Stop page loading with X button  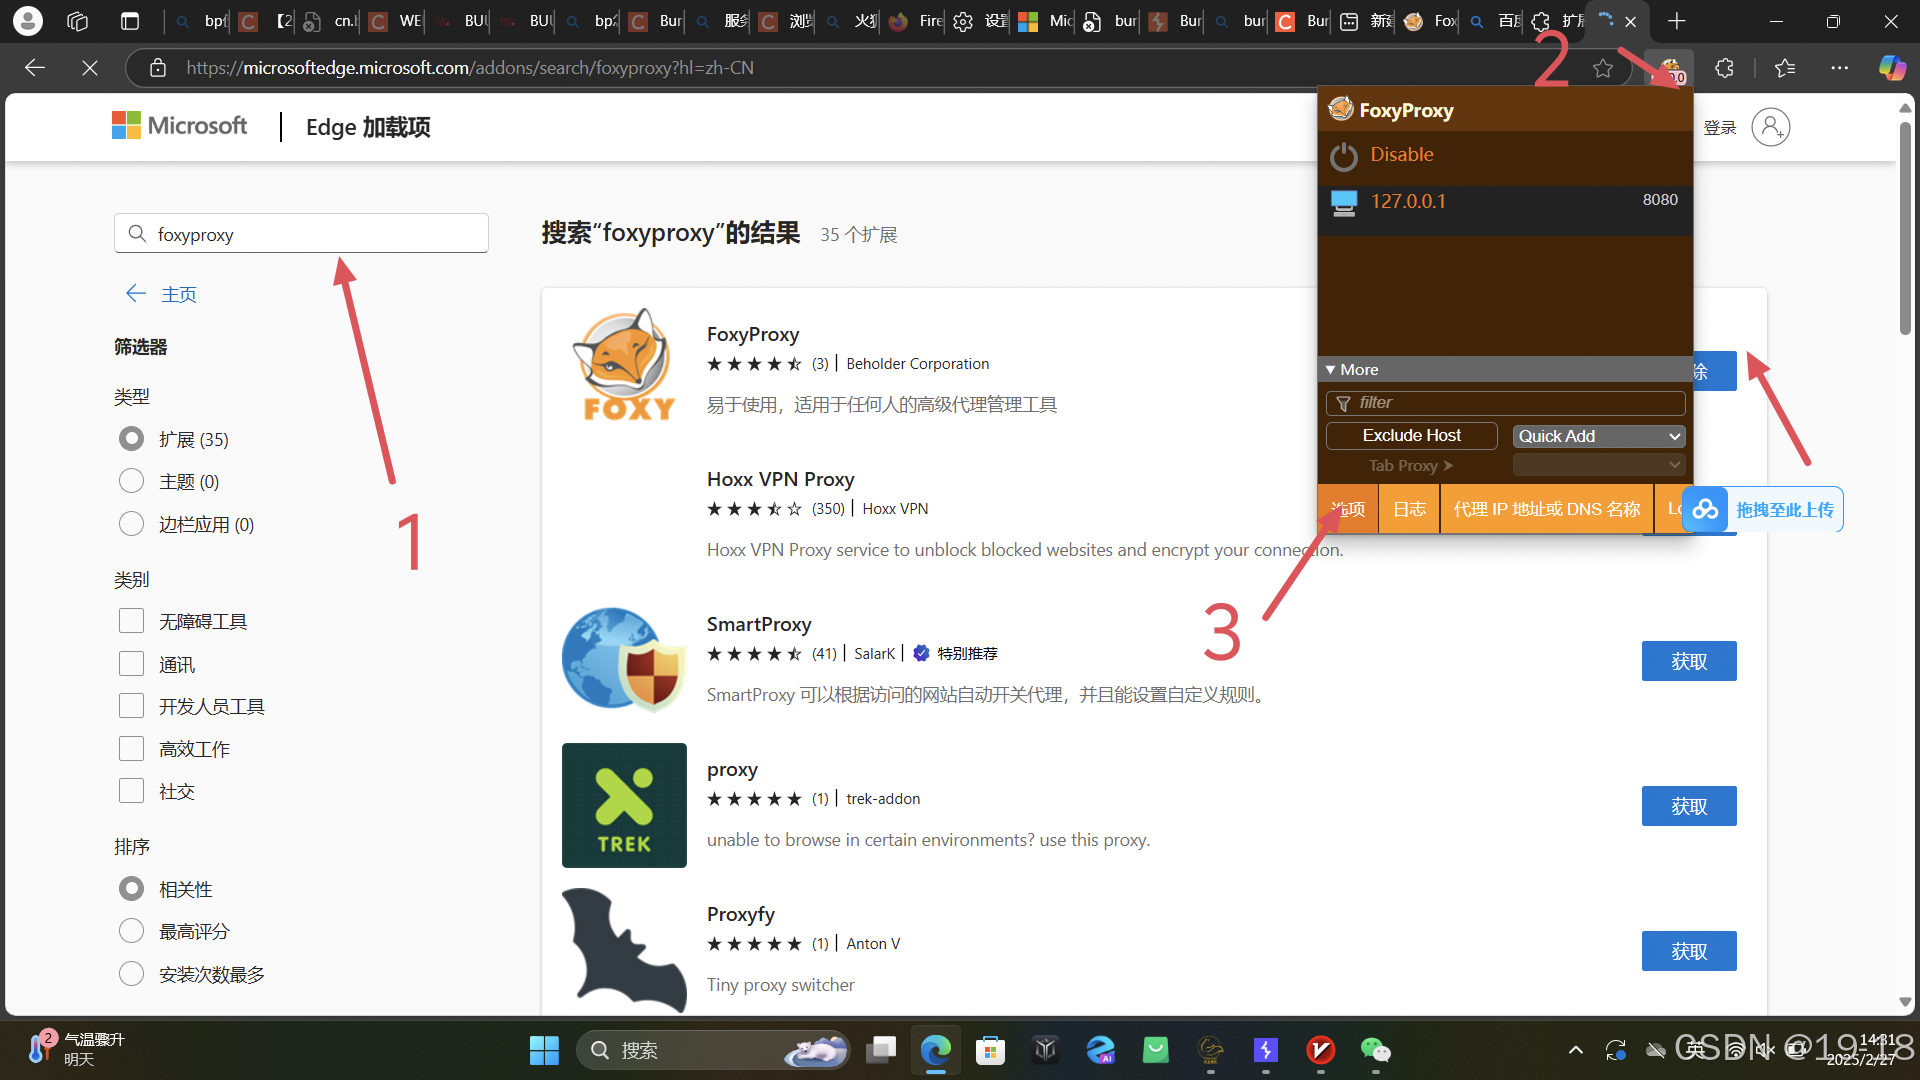click(x=90, y=68)
